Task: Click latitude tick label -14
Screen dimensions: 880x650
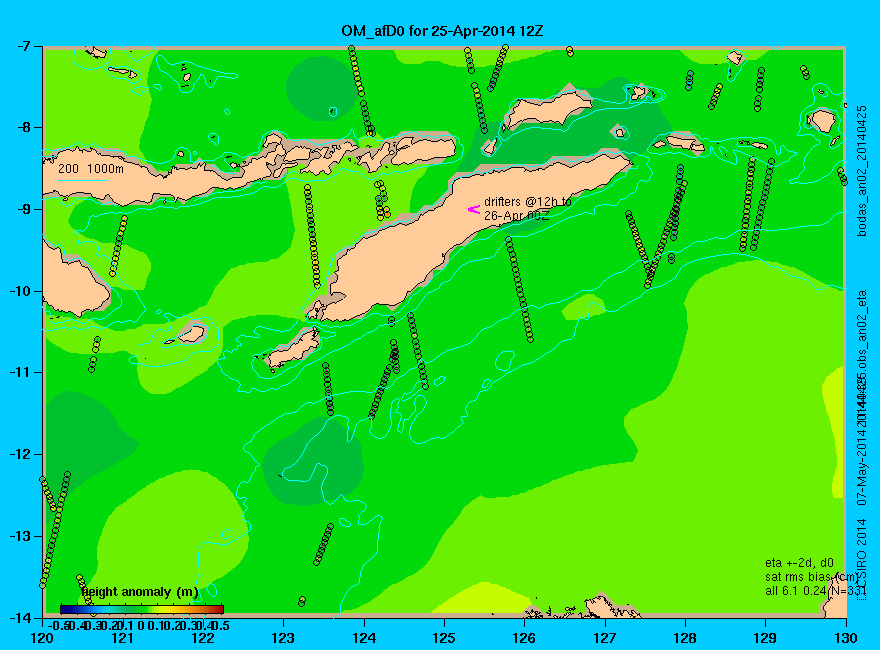Action: 21,618
